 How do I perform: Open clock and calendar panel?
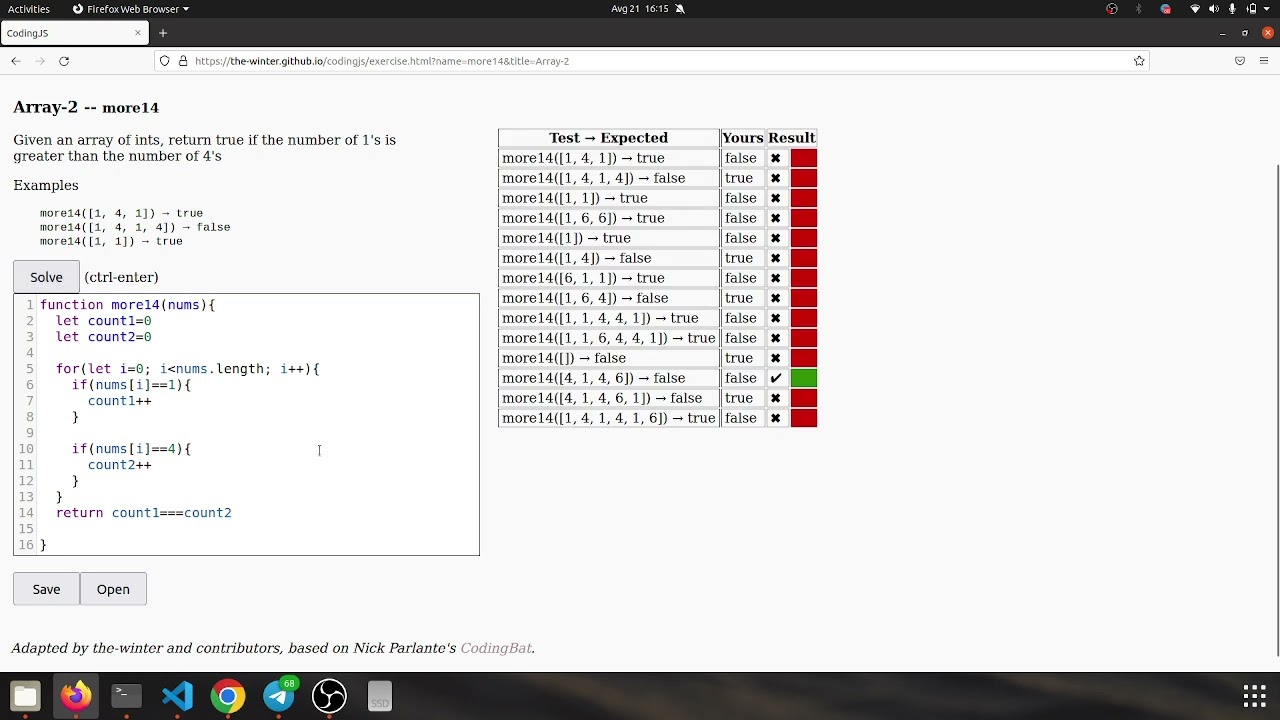639,9
